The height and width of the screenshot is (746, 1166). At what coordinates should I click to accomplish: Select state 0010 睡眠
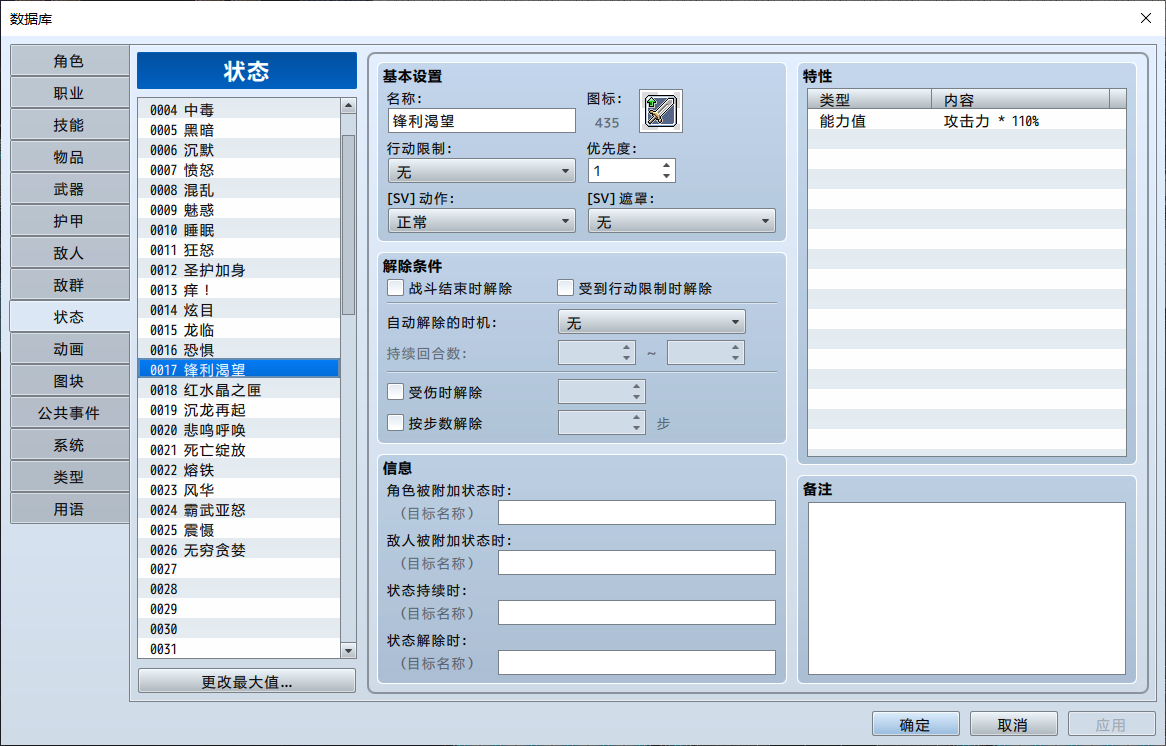tap(239, 230)
